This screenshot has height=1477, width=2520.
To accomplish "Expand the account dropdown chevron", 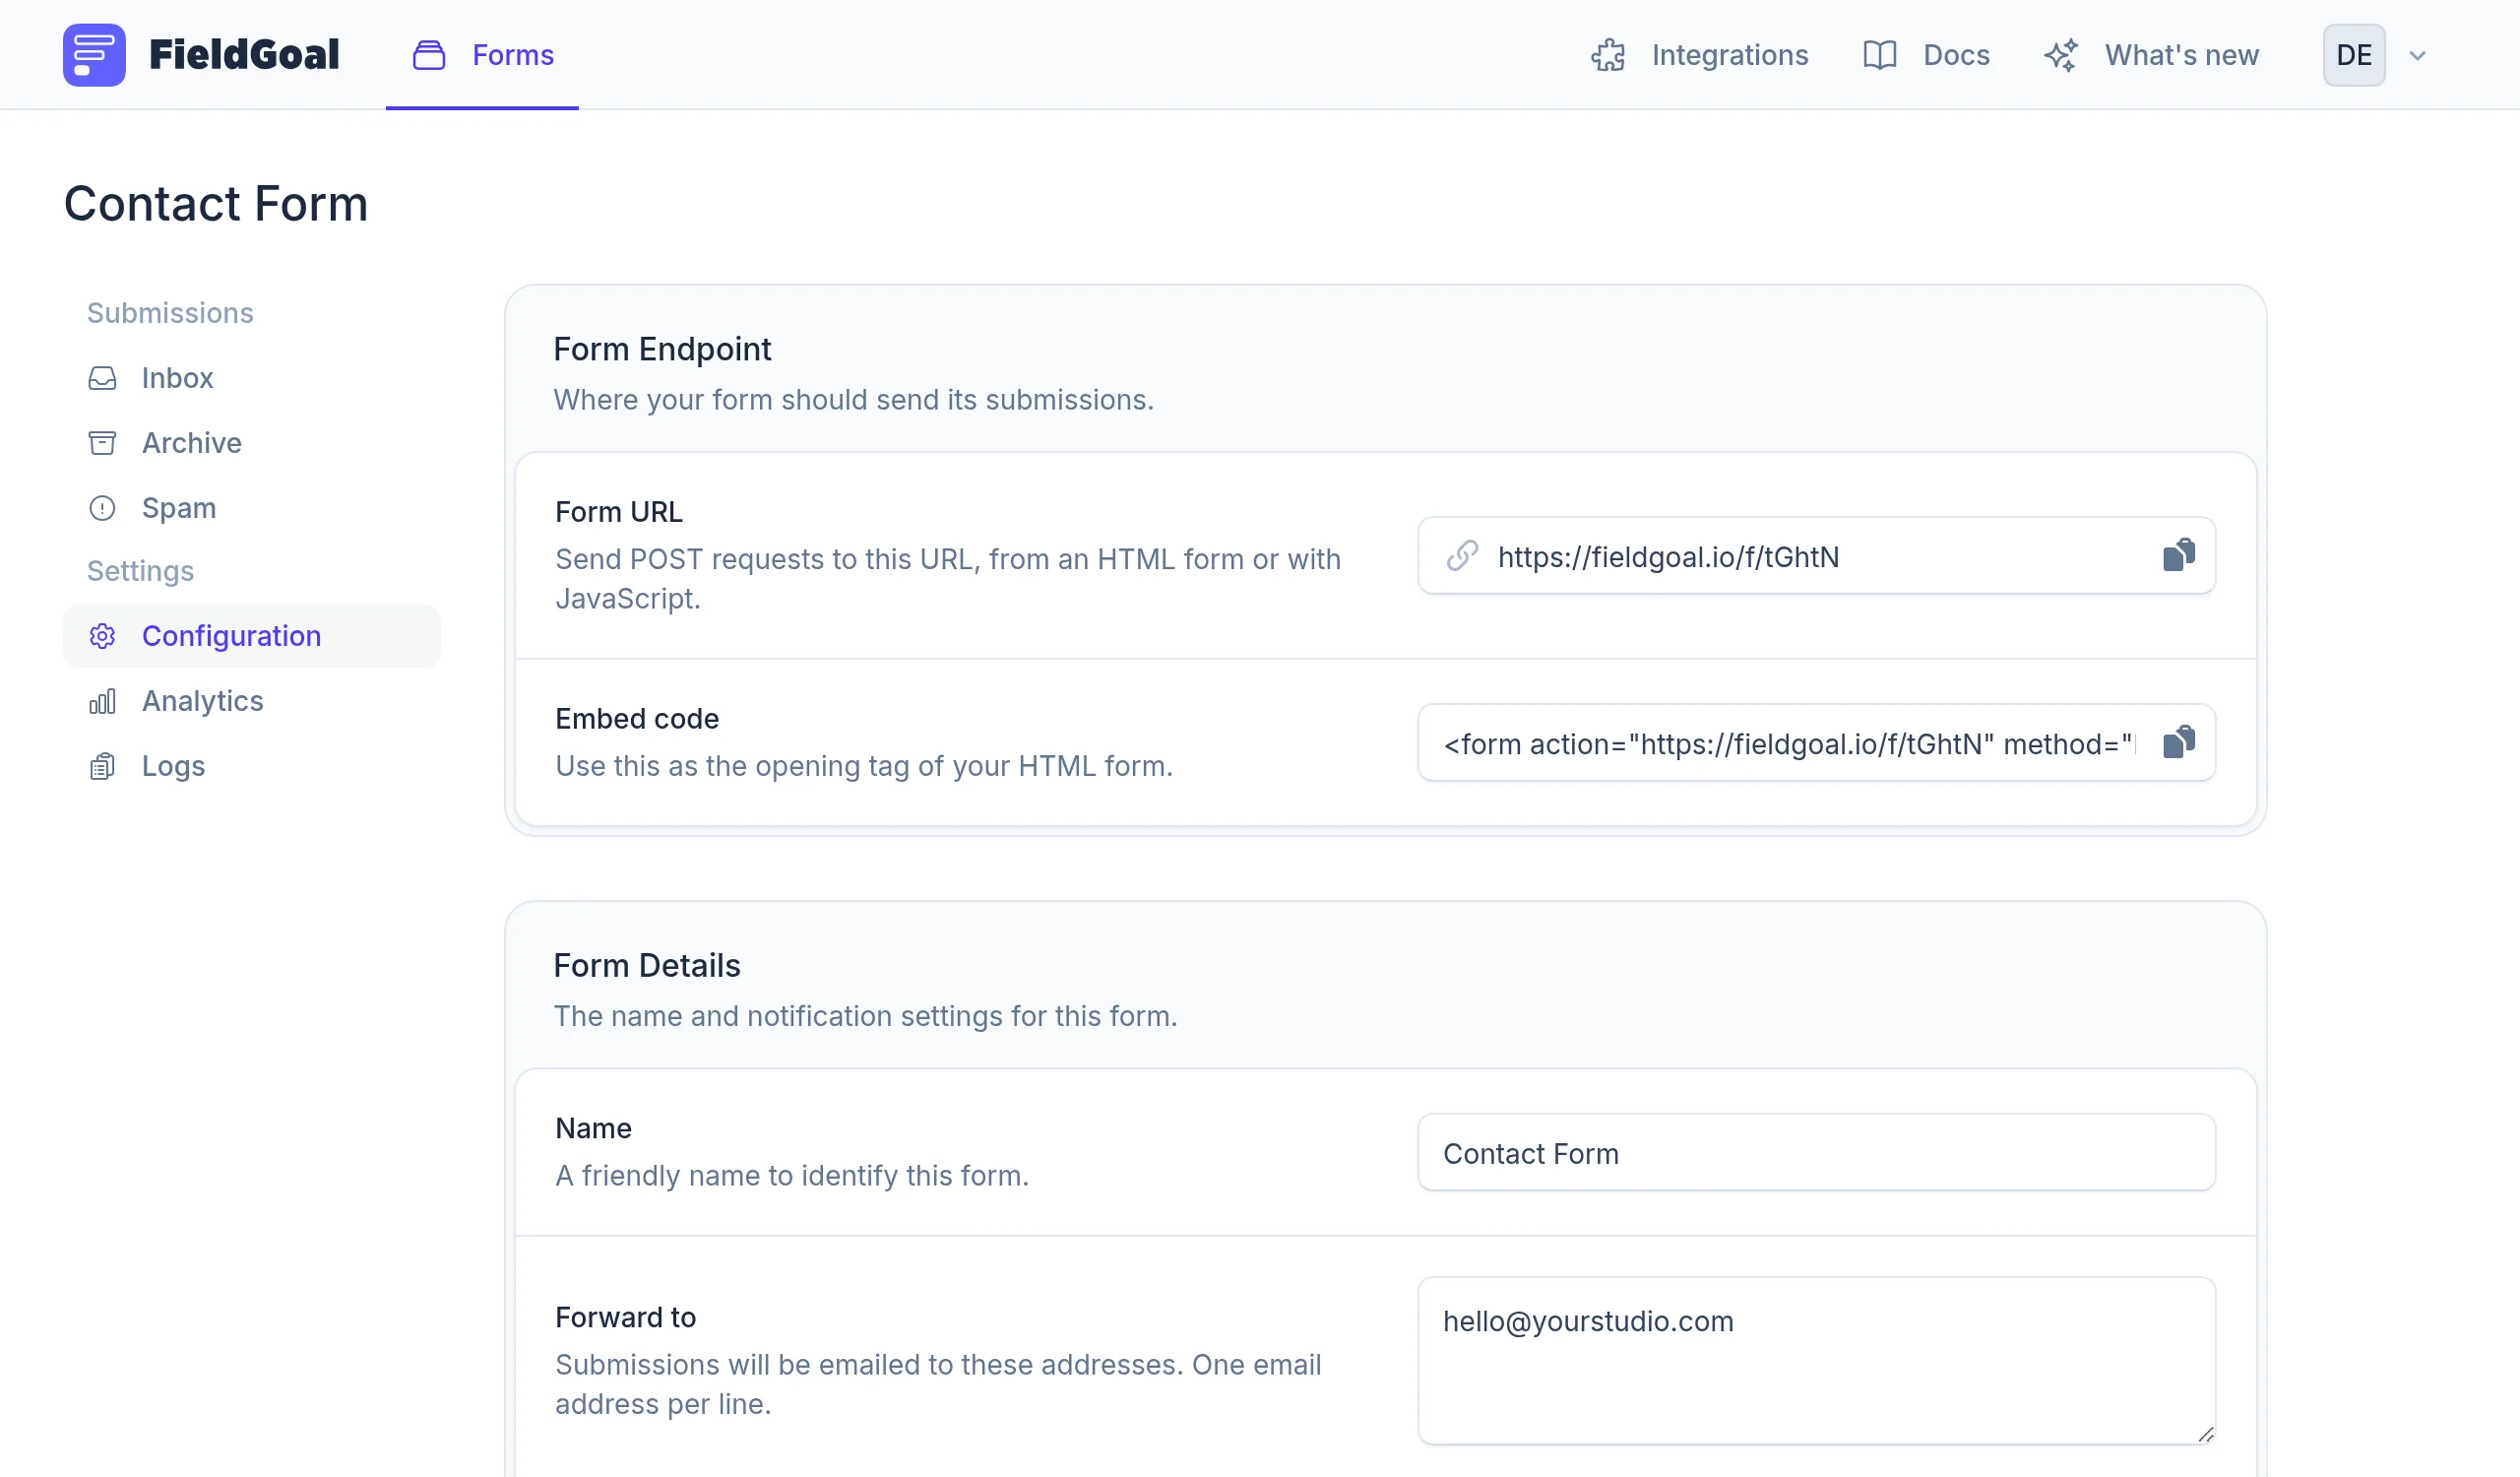I will click(x=2418, y=56).
